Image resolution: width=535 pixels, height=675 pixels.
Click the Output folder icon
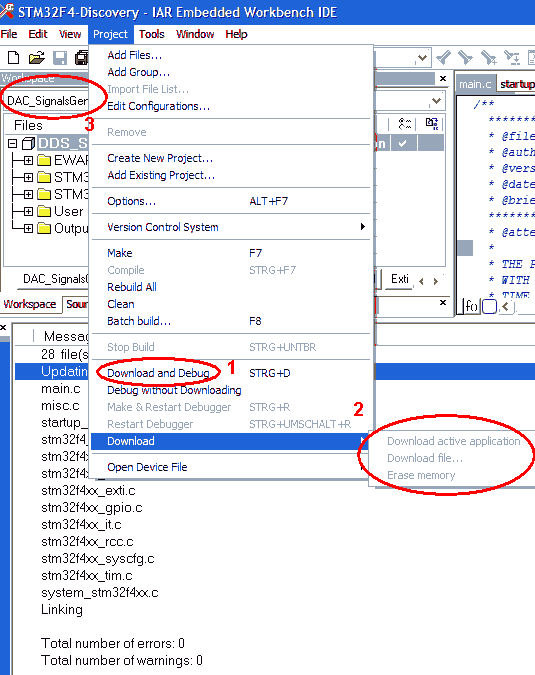(x=44, y=228)
